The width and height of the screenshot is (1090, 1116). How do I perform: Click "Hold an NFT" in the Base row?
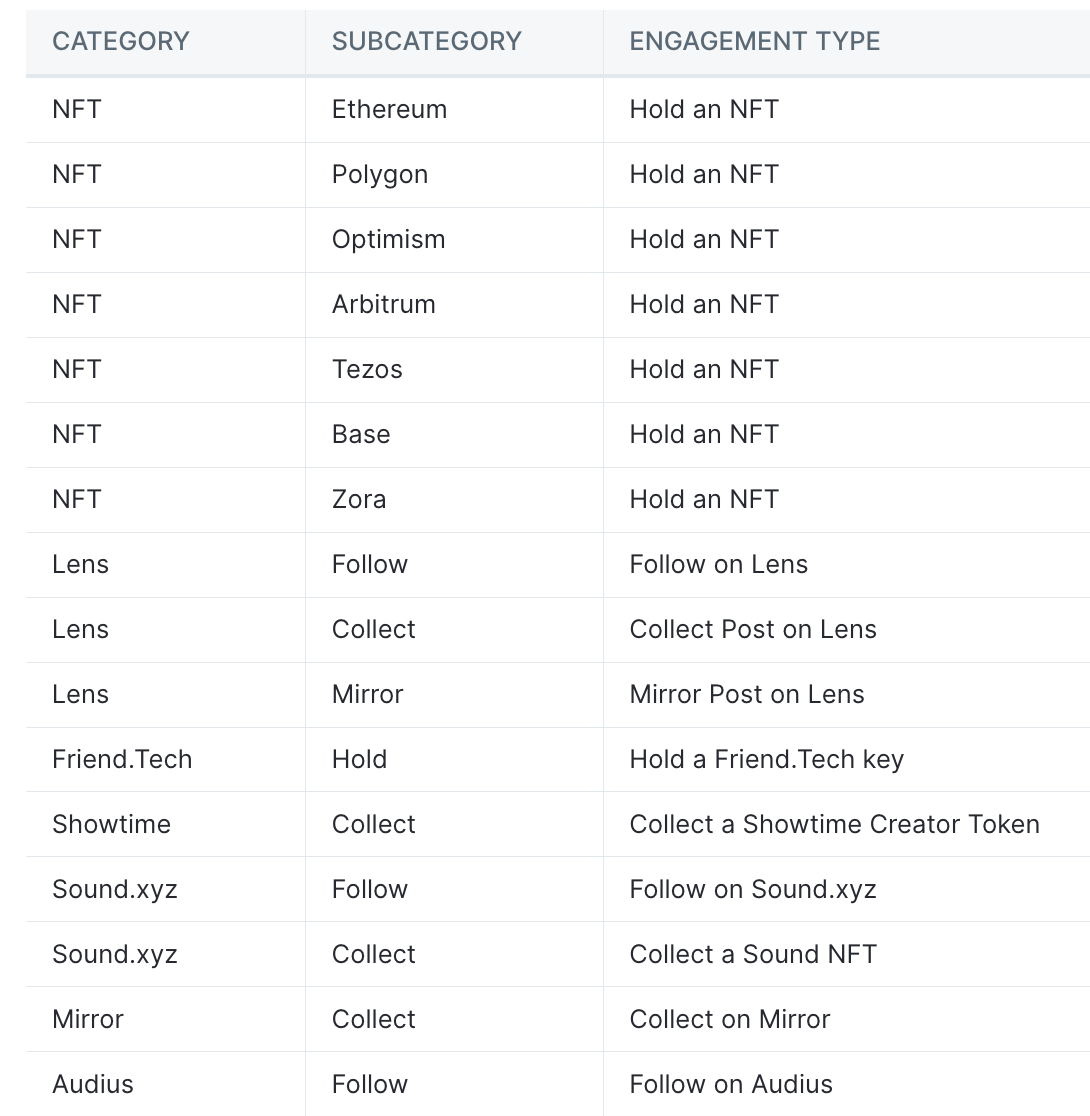(x=704, y=435)
